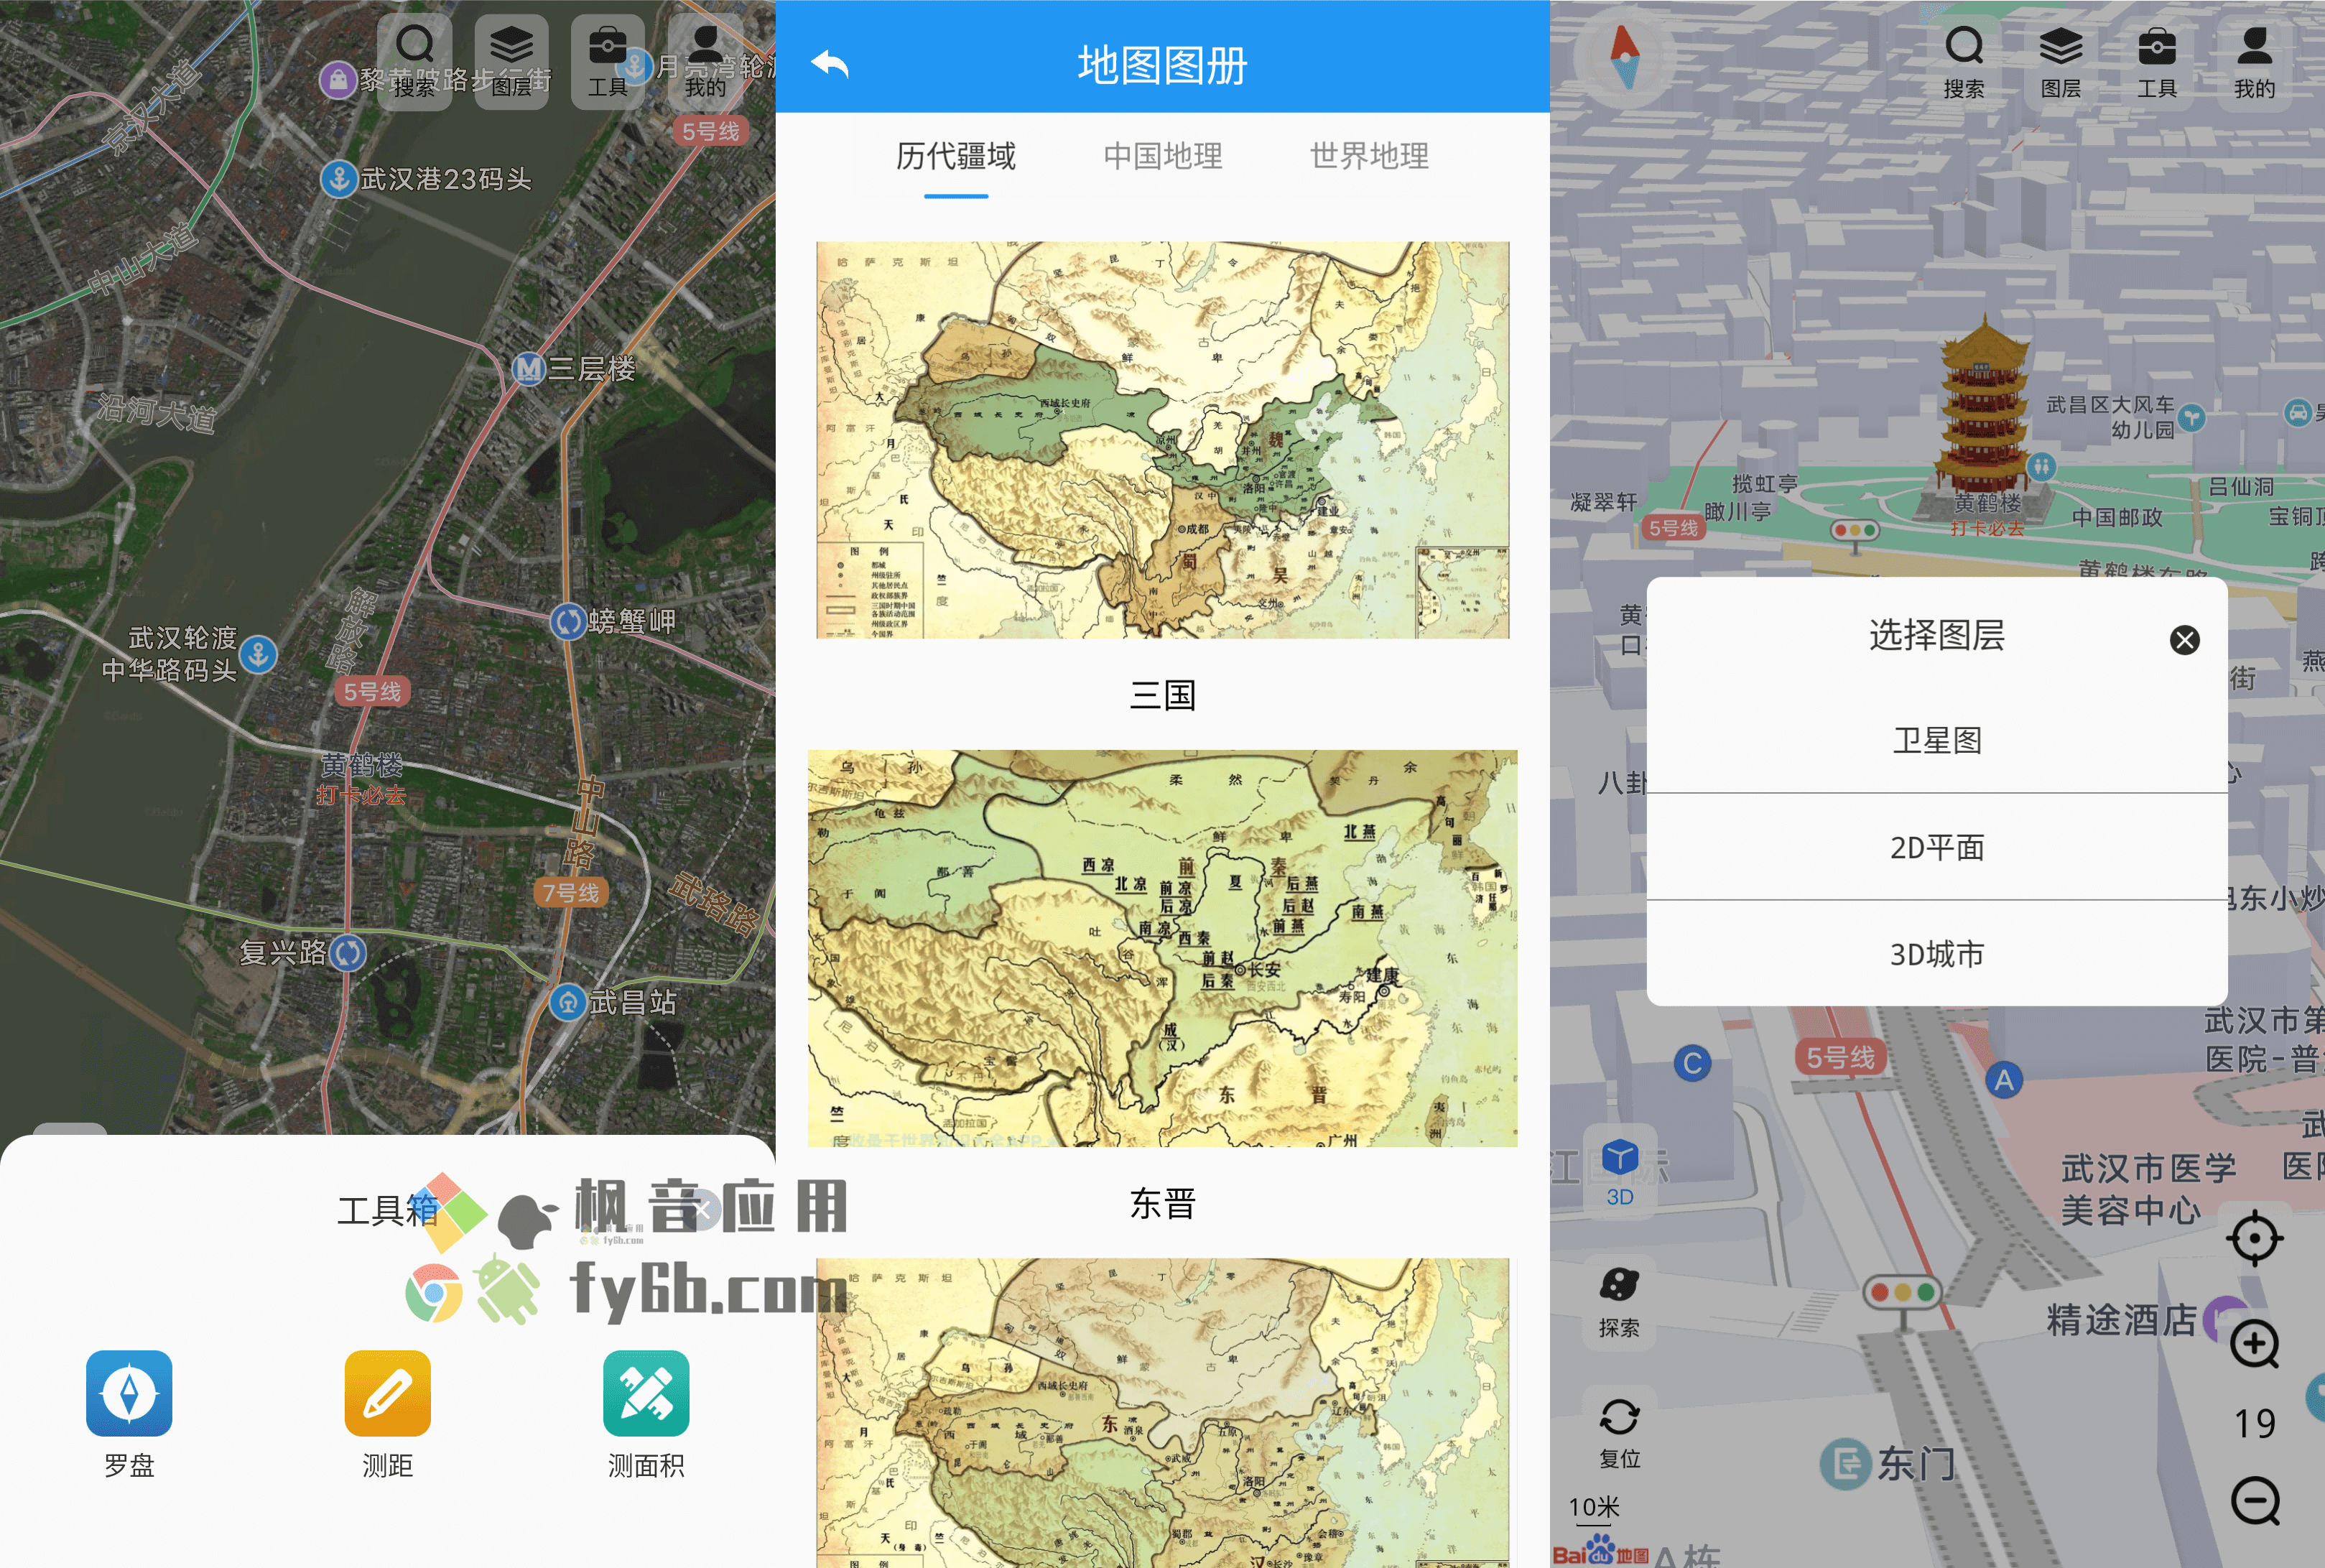Locate my position crosshair icon
The width and height of the screenshot is (2325, 1568).
[2254, 1238]
